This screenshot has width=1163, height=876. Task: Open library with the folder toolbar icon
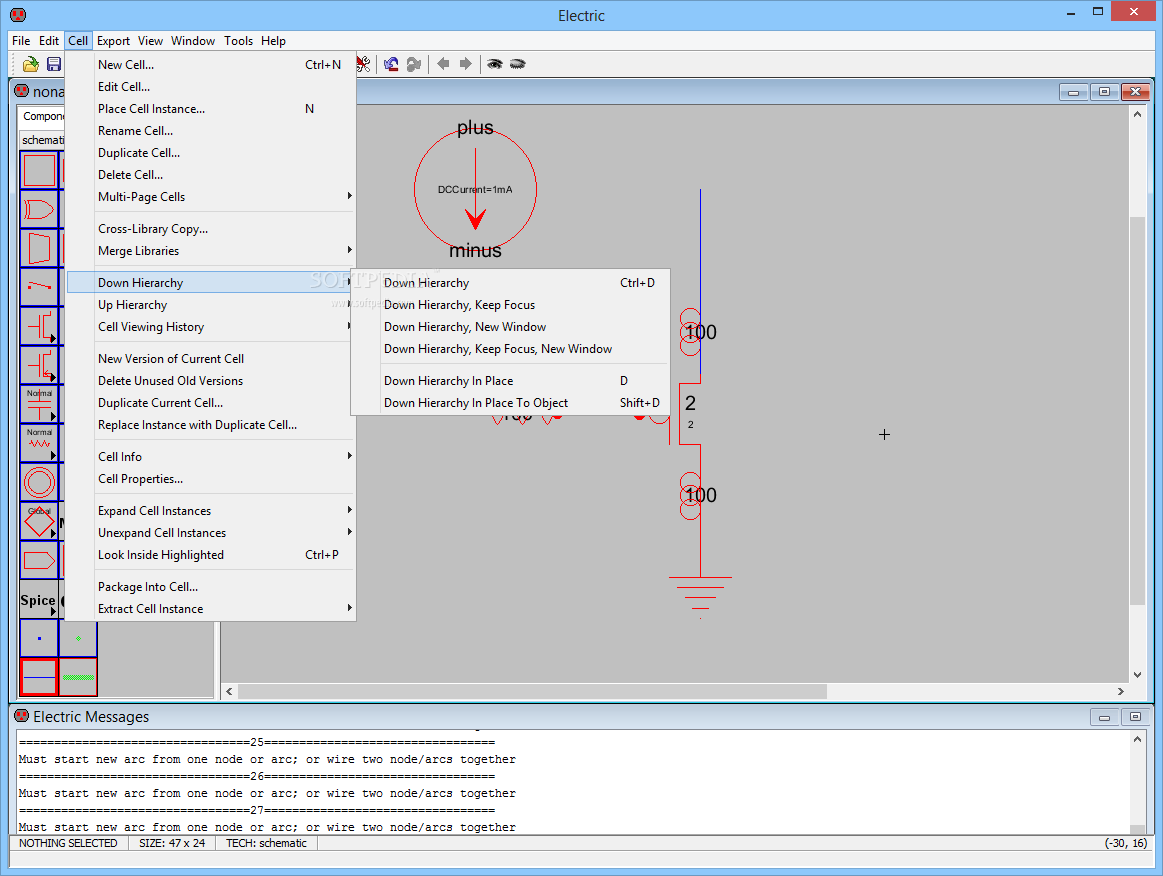30,65
